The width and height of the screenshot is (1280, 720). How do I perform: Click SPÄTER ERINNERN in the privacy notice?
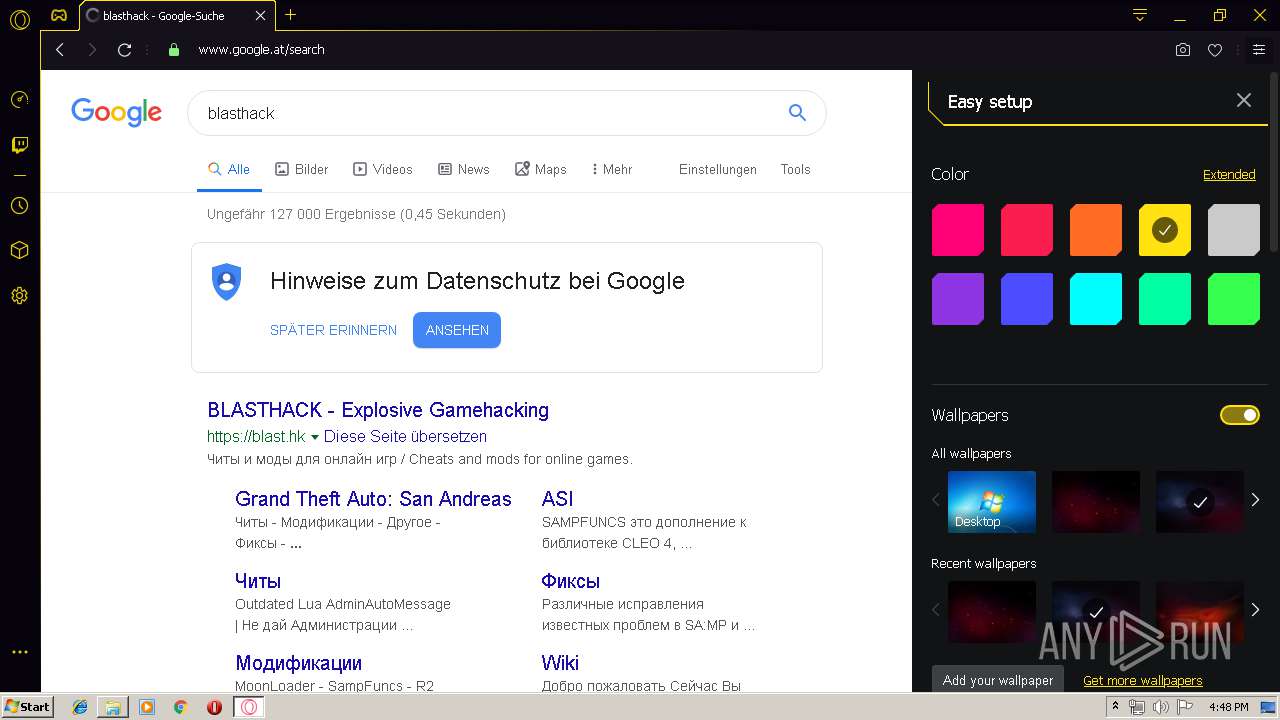tap(333, 330)
